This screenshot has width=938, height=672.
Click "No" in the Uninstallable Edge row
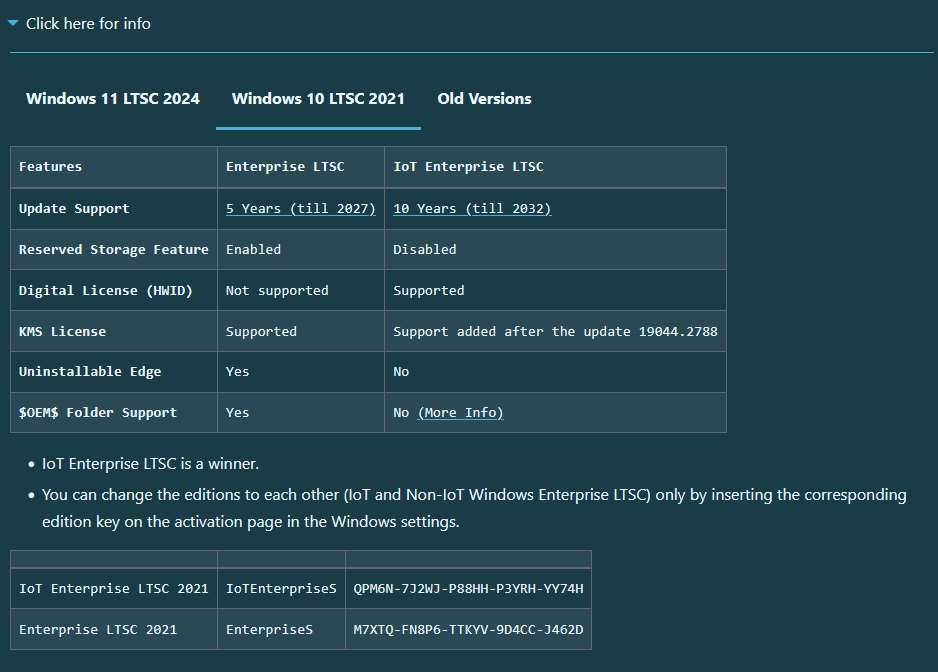tap(555, 372)
